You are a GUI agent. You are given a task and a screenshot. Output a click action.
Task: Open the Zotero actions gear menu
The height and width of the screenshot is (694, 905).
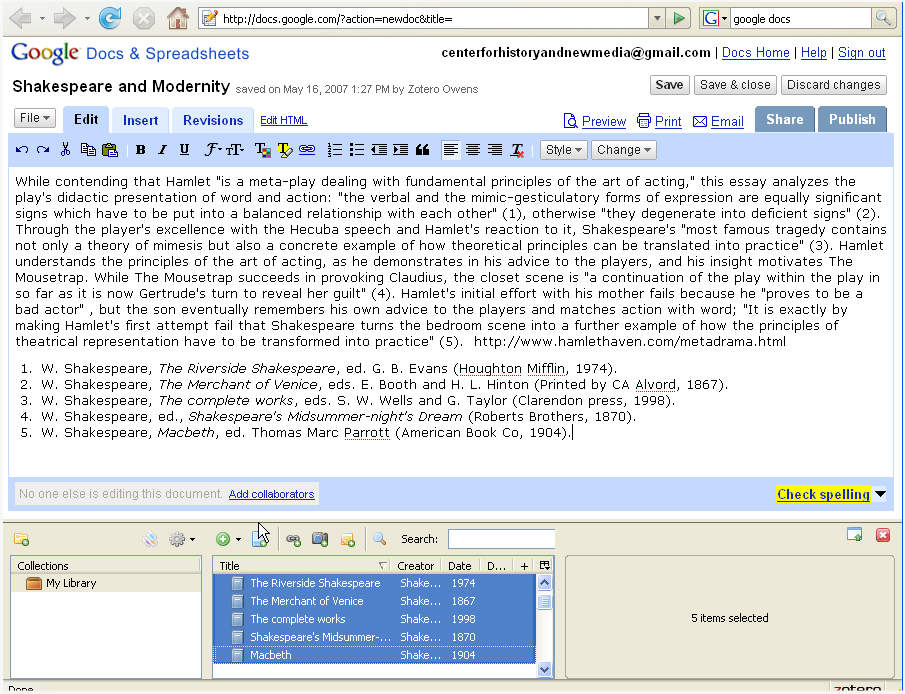click(x=181, y=539)
